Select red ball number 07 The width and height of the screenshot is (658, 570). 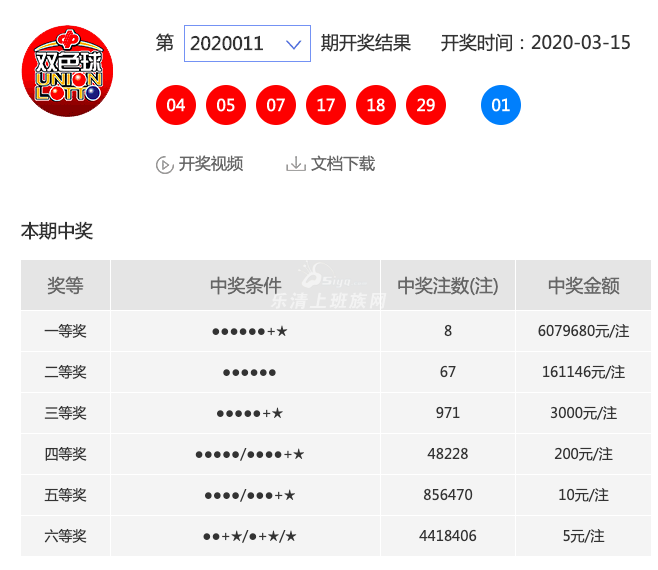point(276,105)
